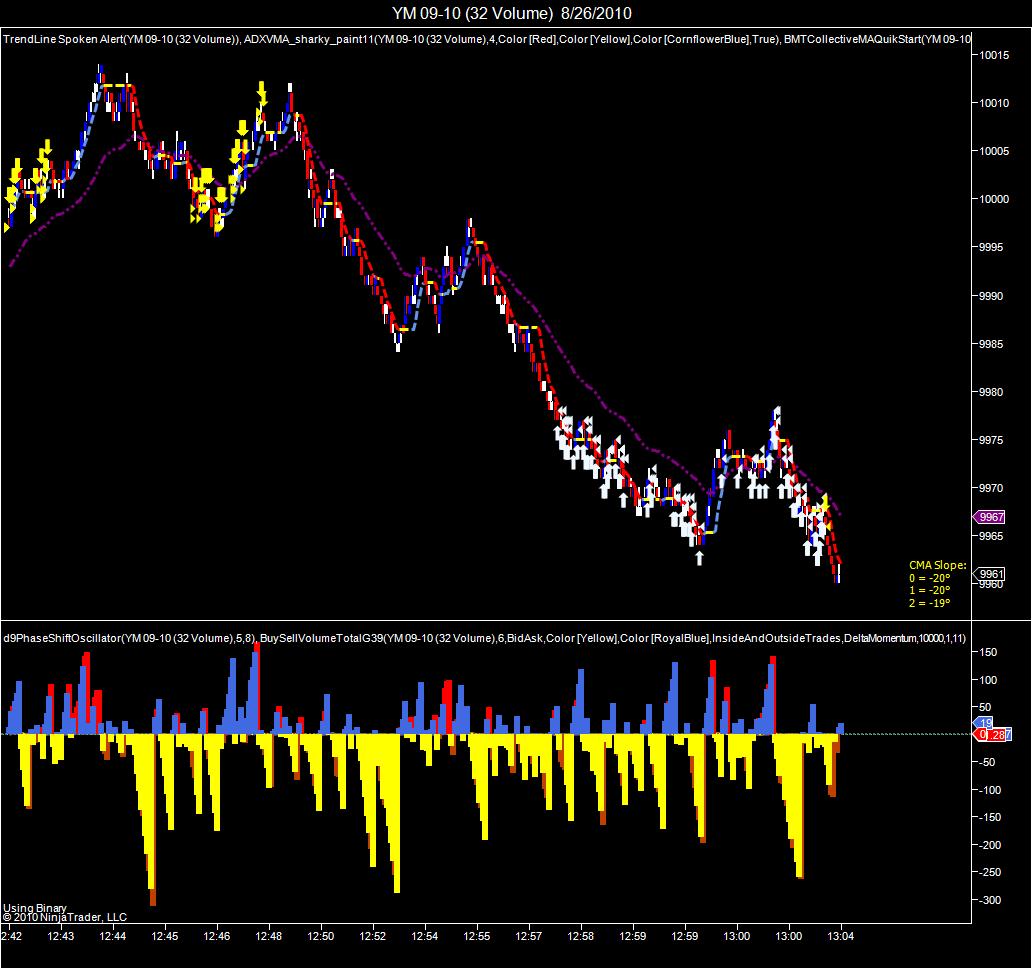The height and width of the screenshot is (969, 1032).
Task: Select the TrendLine Spoken Alert indicator label
Action: click(x=122, y=39)
